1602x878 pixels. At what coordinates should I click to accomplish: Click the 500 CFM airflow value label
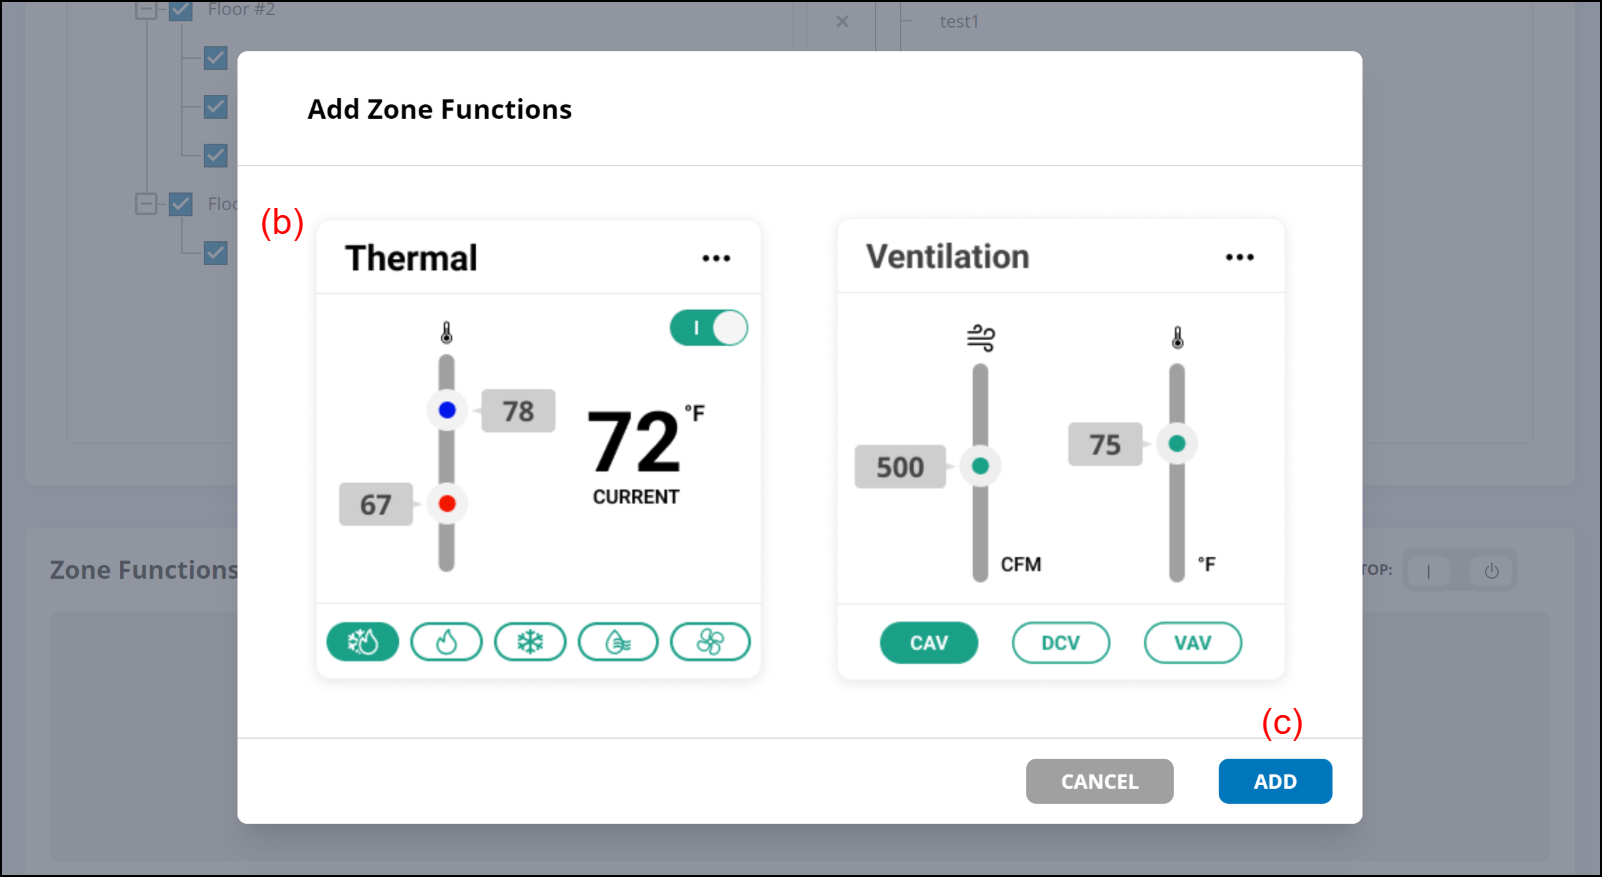900,467
